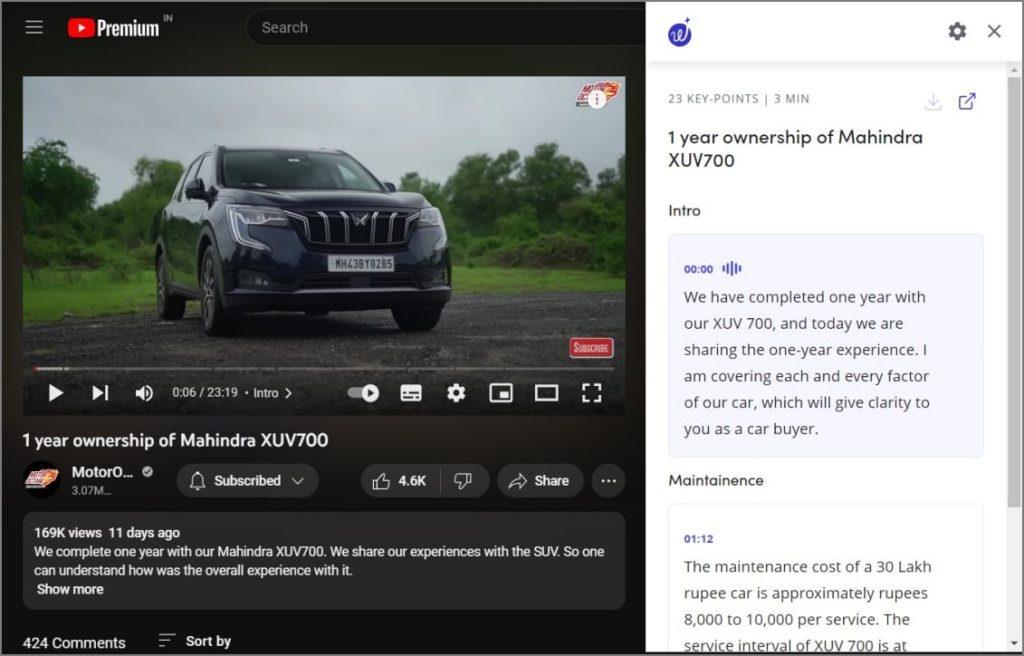Expand description with Show more
Screen dimensions: 1024x656
(70, 589)
